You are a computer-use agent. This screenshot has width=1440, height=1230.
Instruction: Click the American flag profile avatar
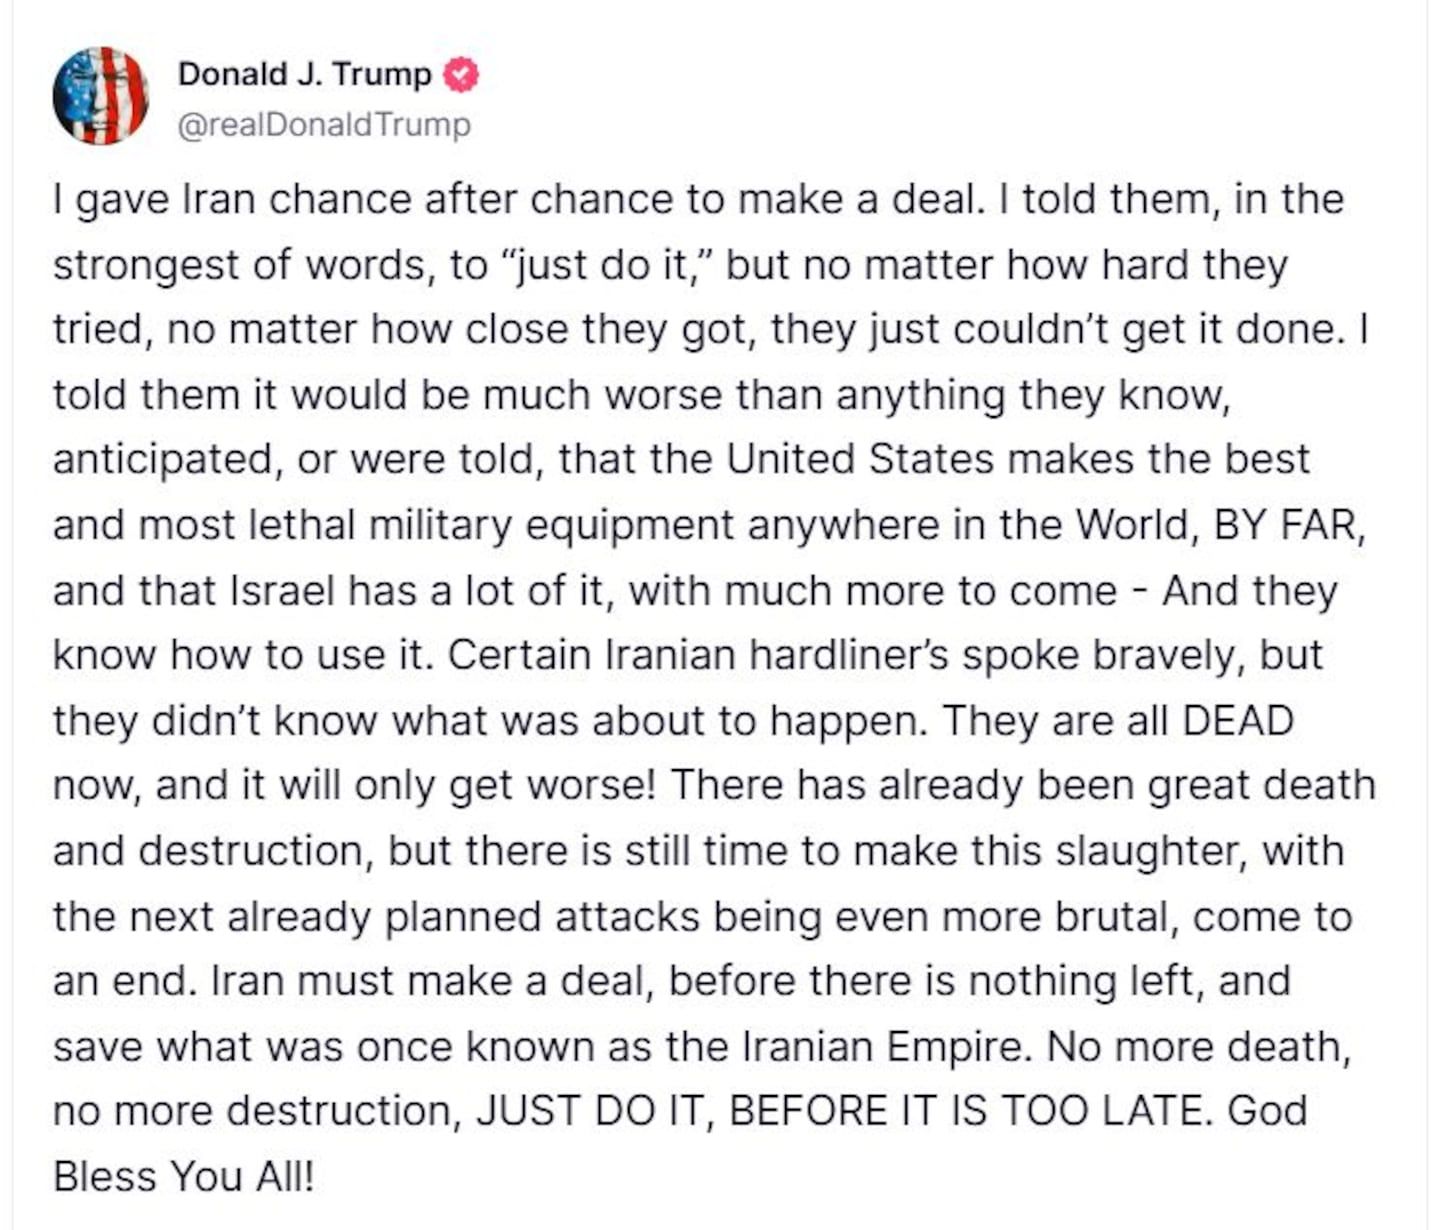[x=100, y=96]
